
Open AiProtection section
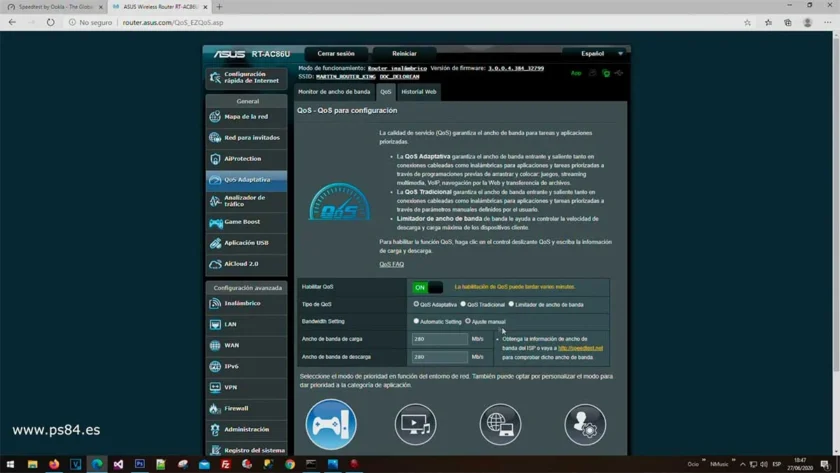coord(246,159)
